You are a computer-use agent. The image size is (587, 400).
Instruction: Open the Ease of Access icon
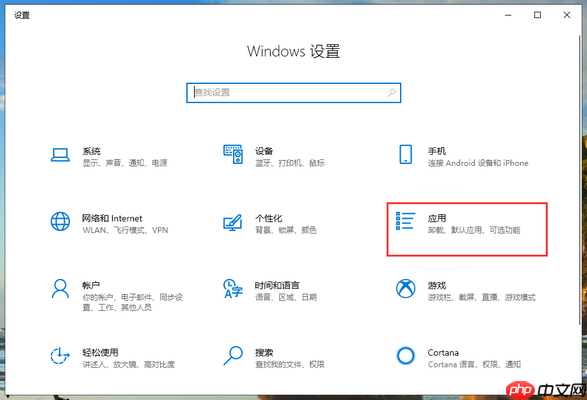point(60,355)
